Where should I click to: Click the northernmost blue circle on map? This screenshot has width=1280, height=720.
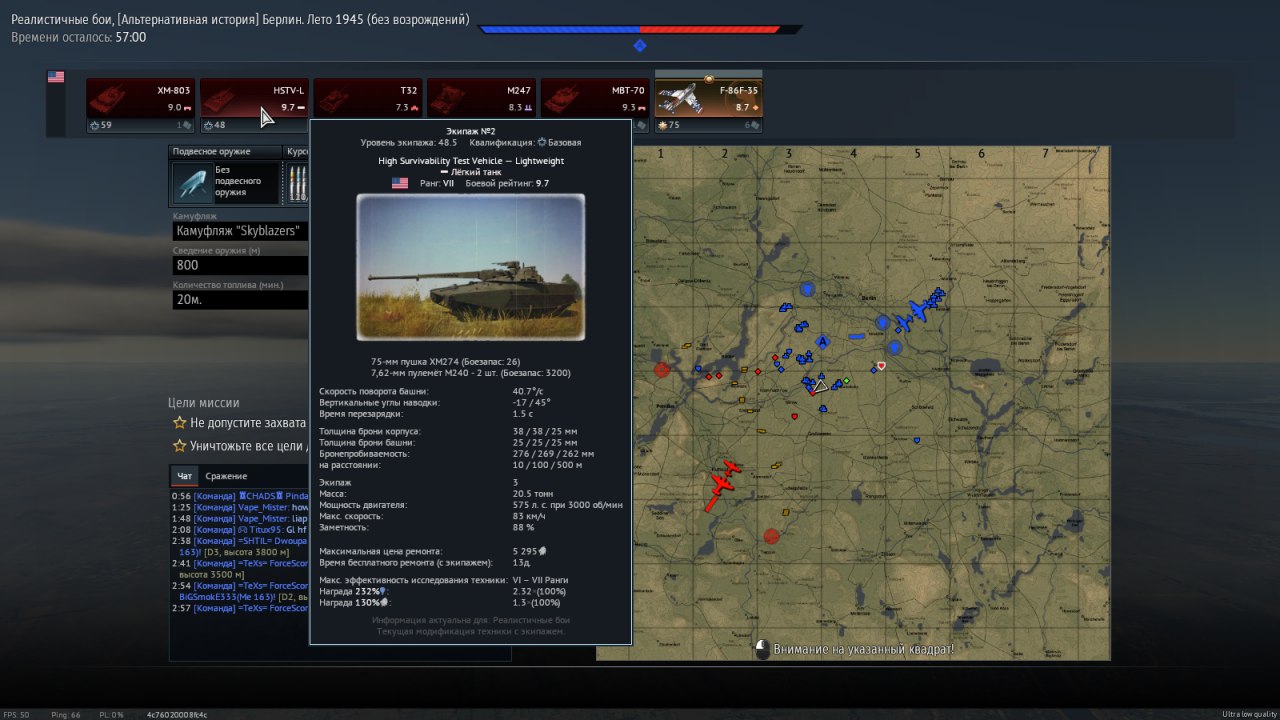[809, 289]
